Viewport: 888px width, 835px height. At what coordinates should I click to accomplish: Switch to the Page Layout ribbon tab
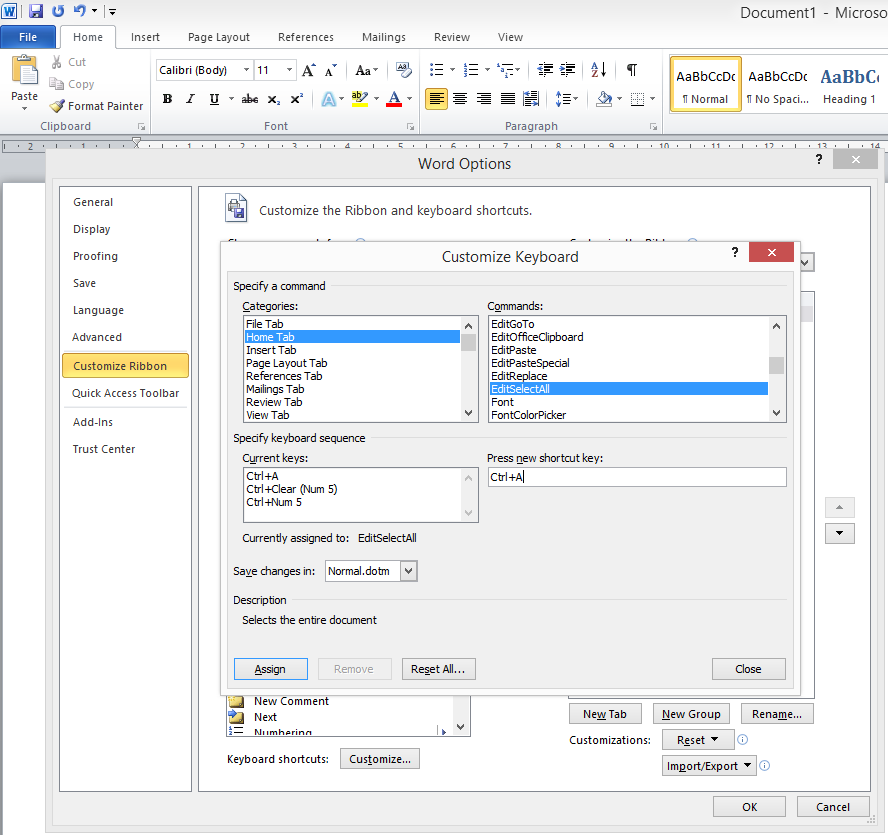[219, 37]
